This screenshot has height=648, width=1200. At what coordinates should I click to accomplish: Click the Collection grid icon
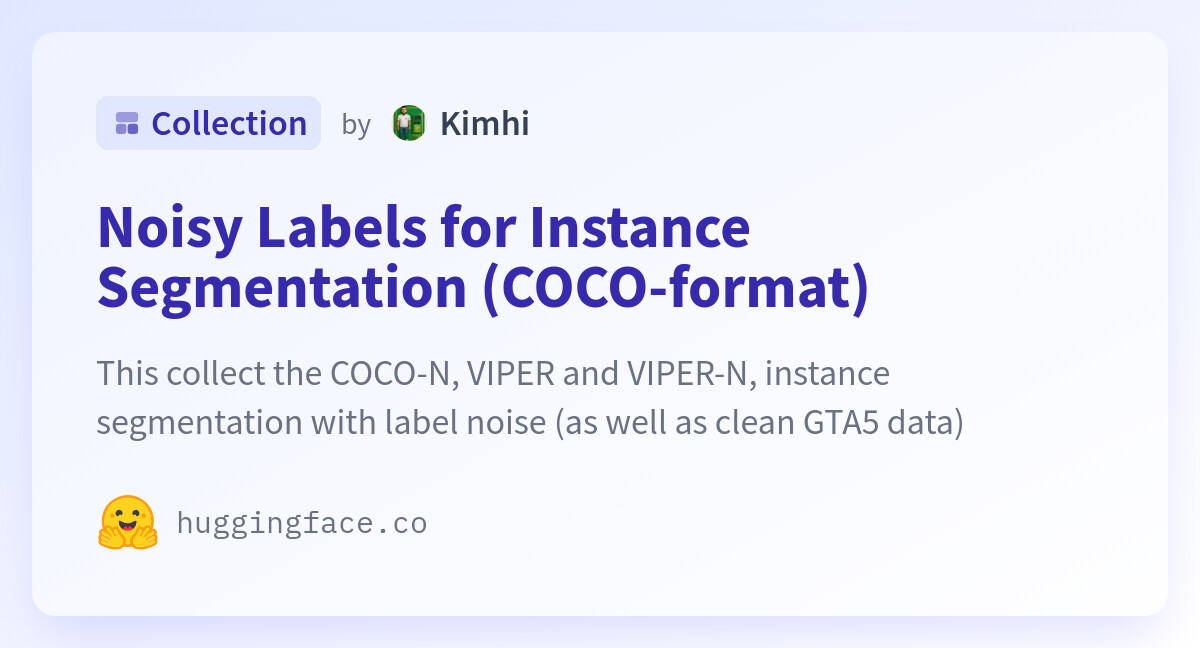point(127,123)
